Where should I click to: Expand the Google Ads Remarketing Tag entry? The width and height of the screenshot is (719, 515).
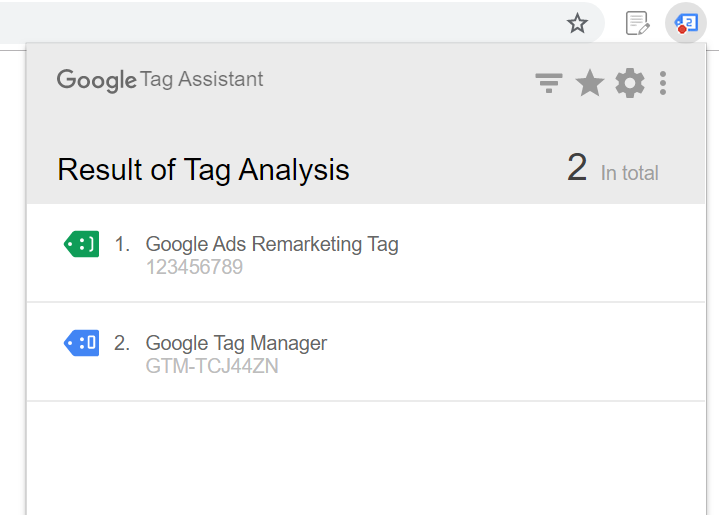click(x=272, y=244)
